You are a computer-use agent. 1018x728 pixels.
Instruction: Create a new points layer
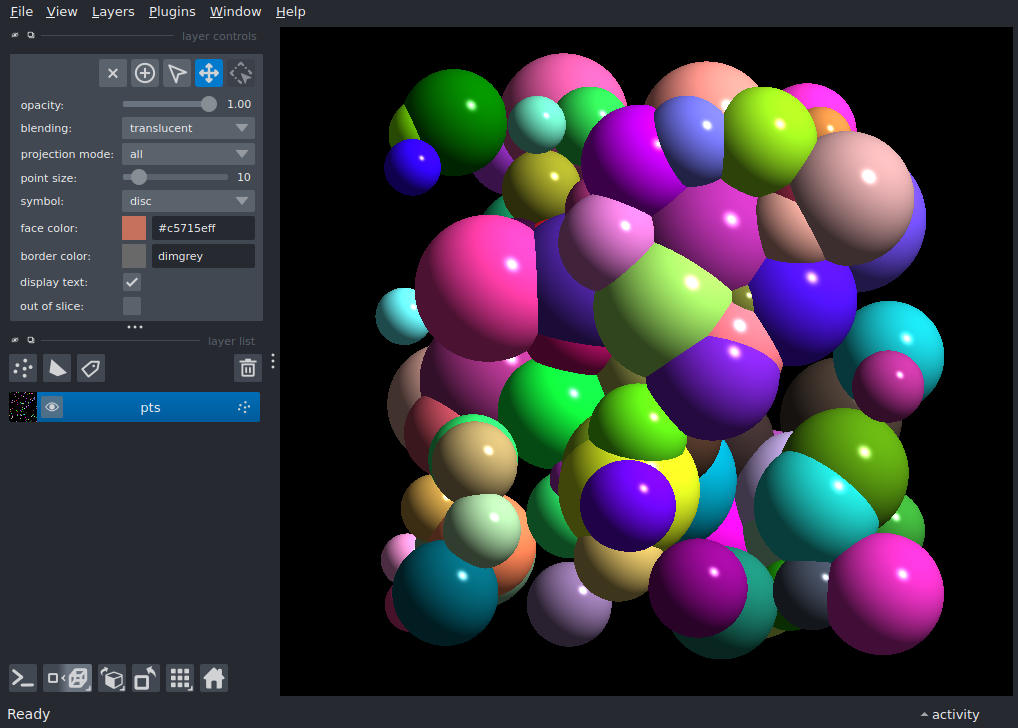pyautogui.click(x=23, y=368)
